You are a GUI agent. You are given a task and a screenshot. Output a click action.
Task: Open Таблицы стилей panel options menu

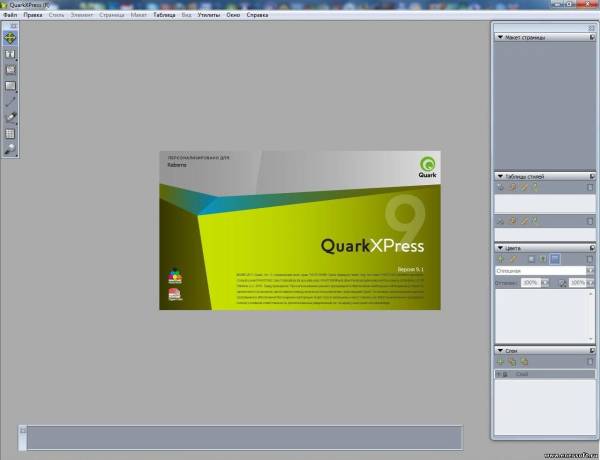click(592, 176)
